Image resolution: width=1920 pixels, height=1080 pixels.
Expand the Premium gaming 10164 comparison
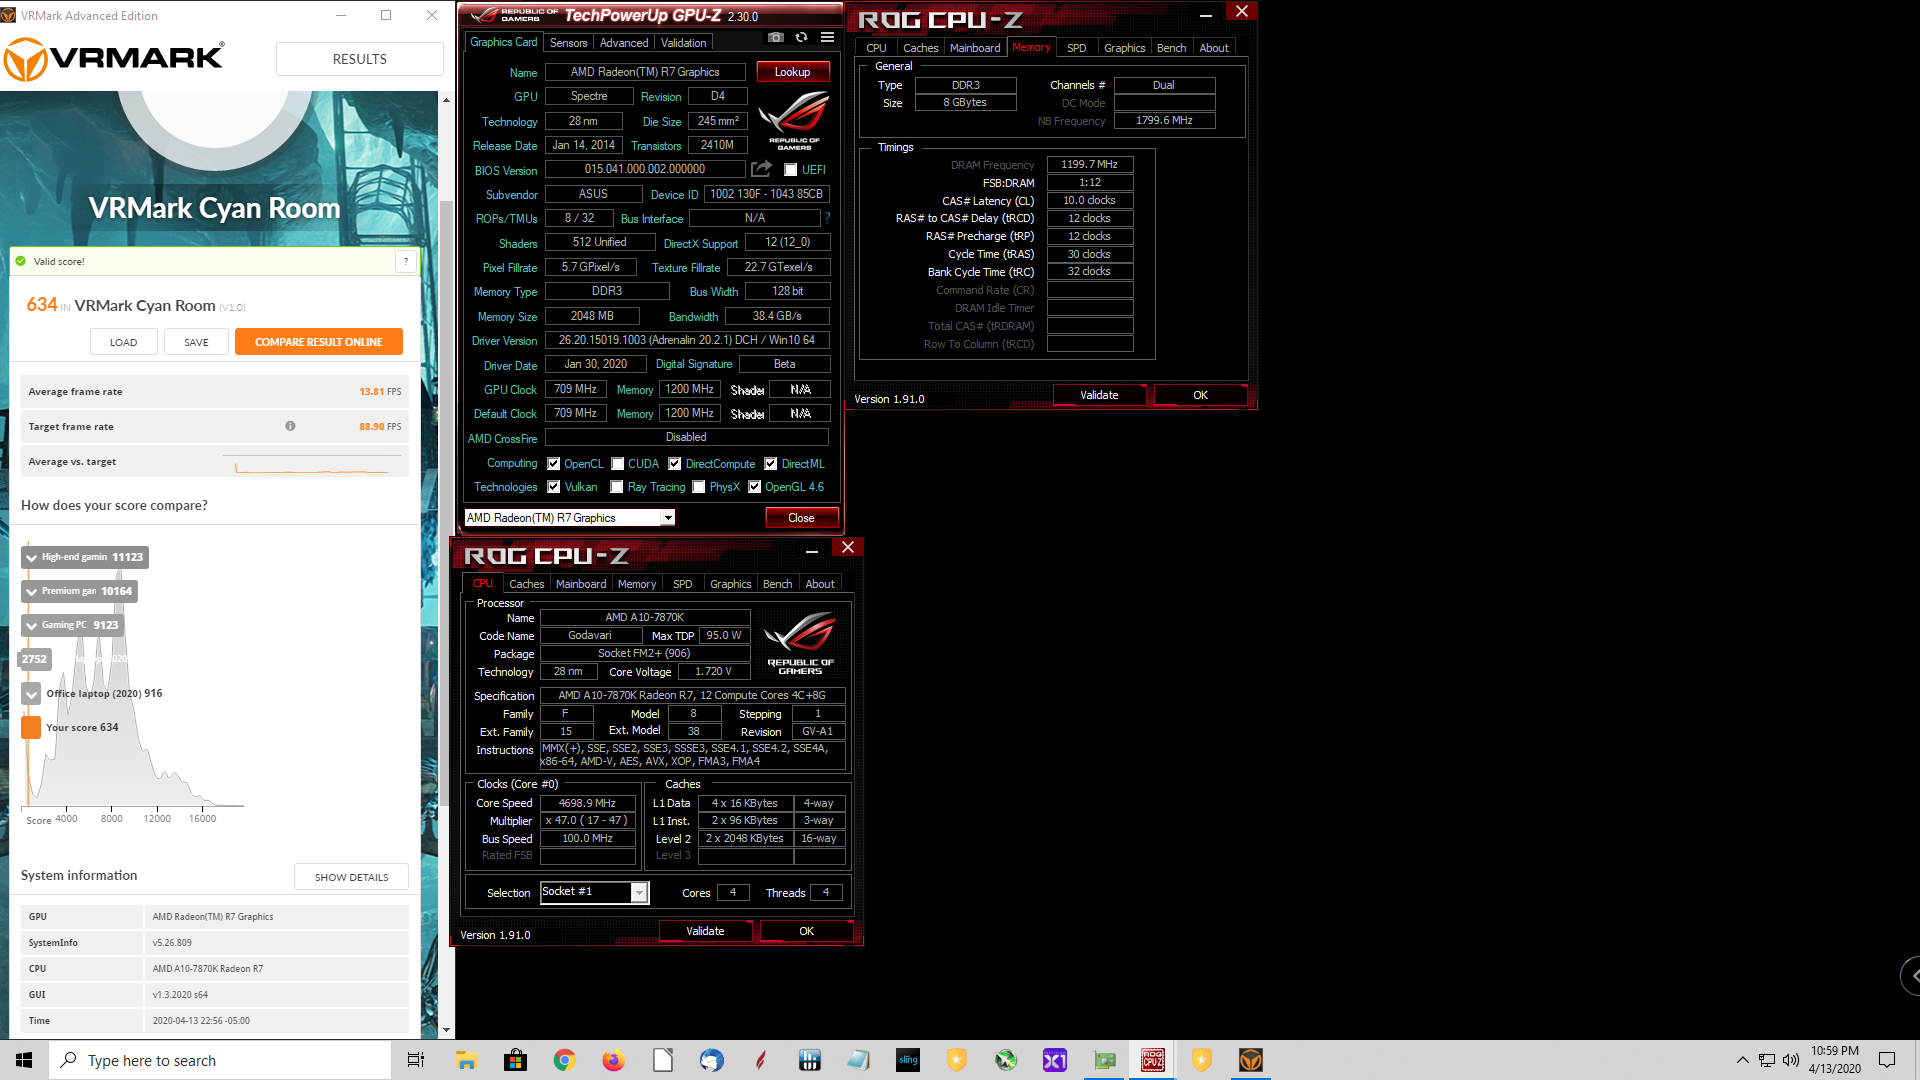(x=32, y=592)
